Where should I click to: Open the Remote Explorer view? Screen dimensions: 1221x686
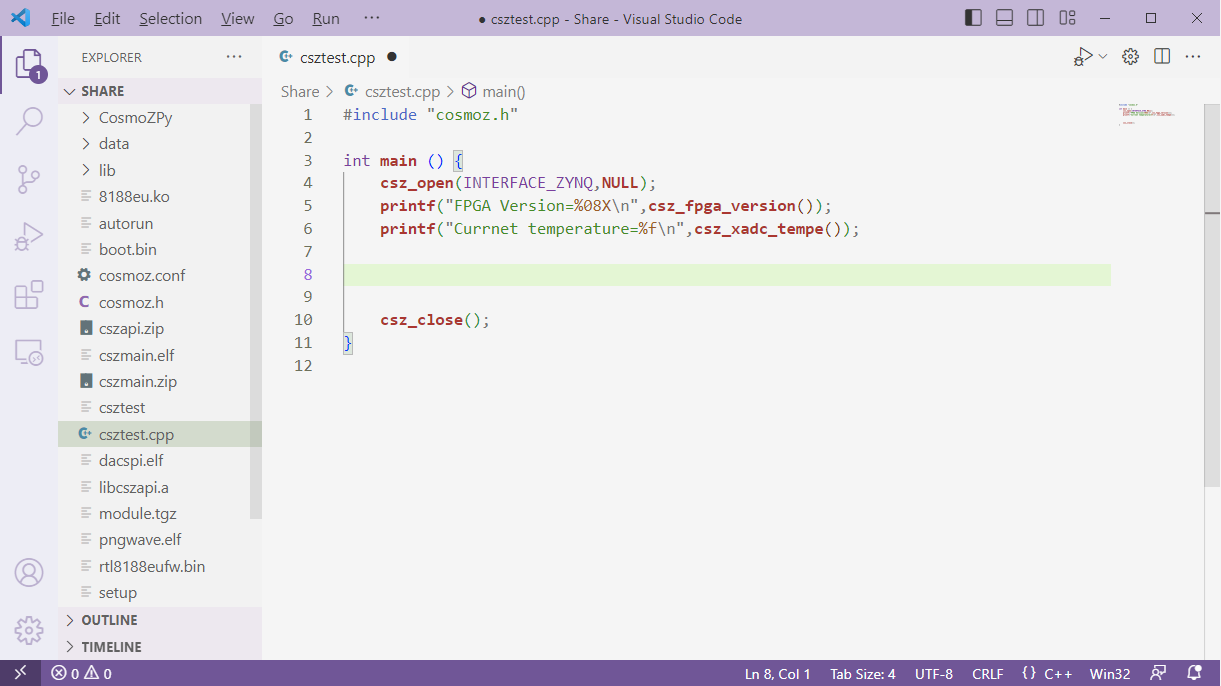tap(29, 352)
